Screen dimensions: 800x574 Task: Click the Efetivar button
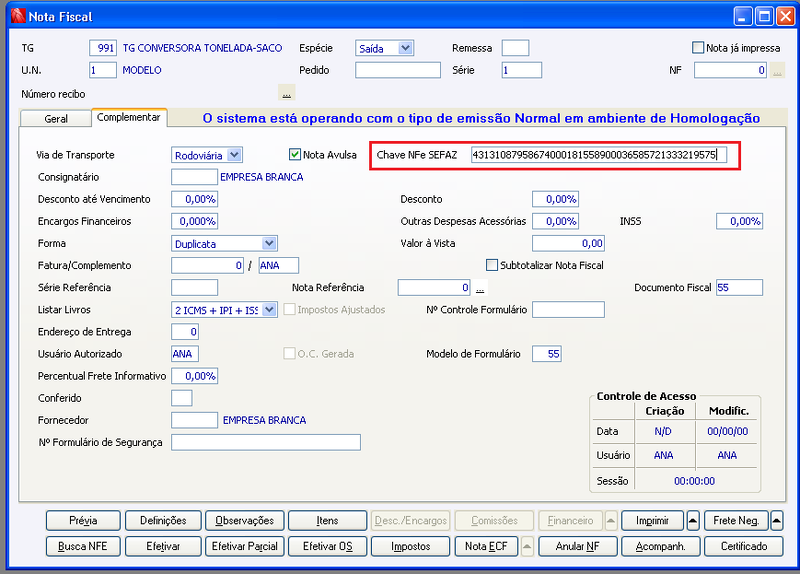(x=163, y=546)
